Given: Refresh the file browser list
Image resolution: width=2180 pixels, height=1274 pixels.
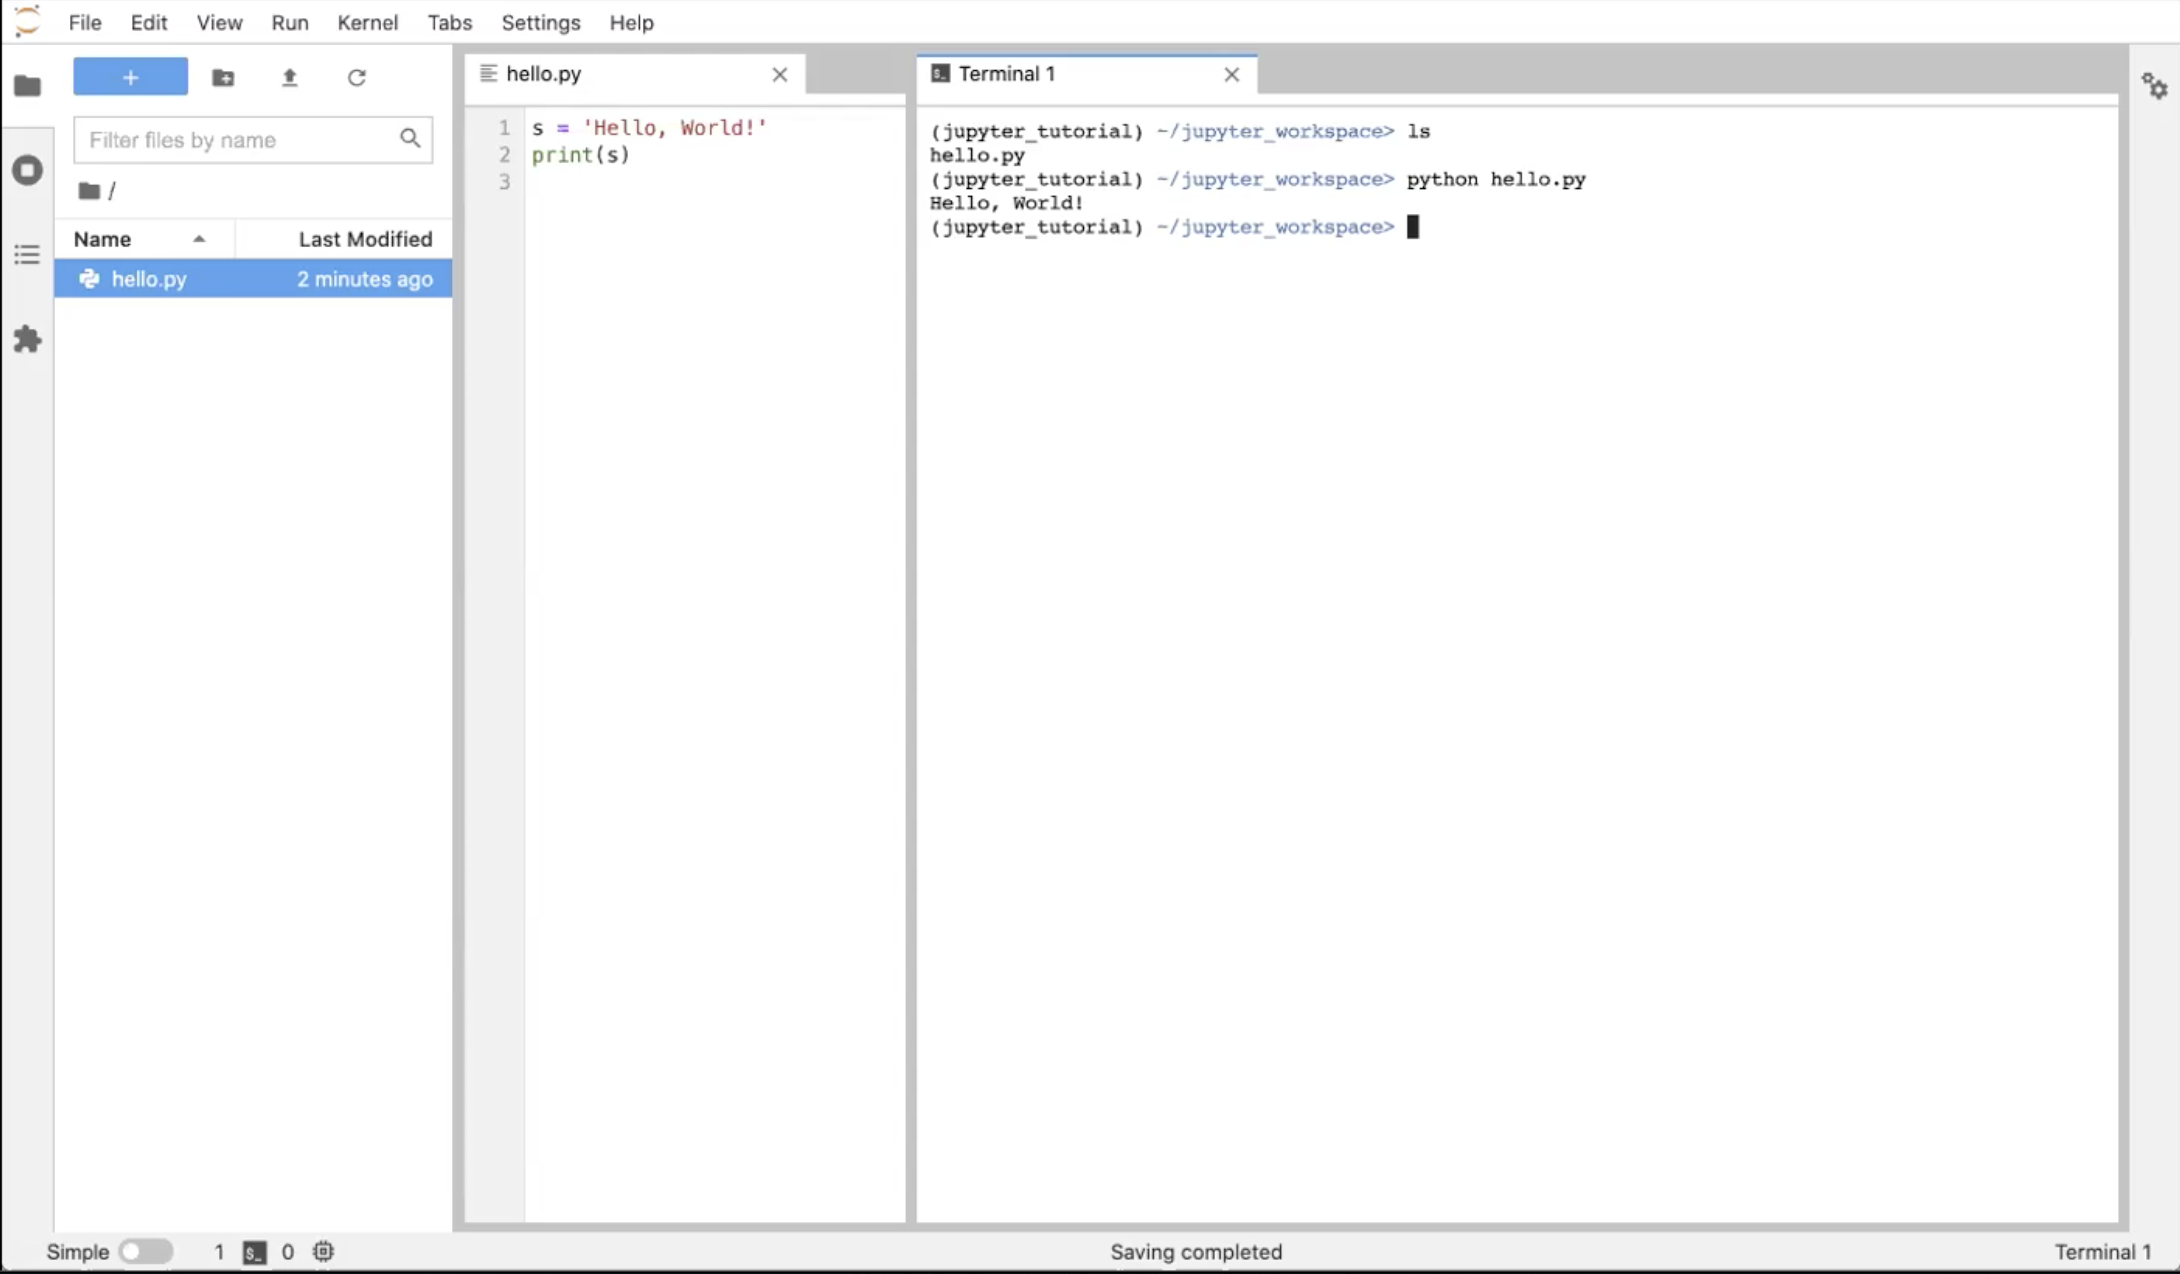Looking at the screenshot, I should (x=357, y=77).
